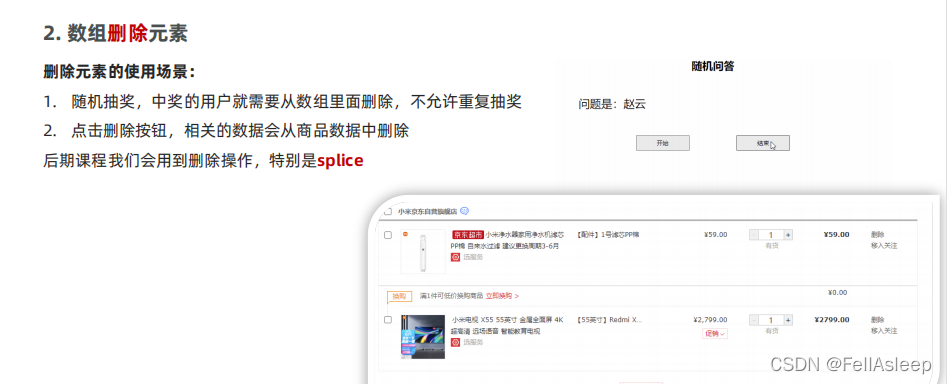This screenshot has height=384, width=947.
Task: Click the 删除元素的使用场景 subtitle
Action: click(x=120, y=73)
